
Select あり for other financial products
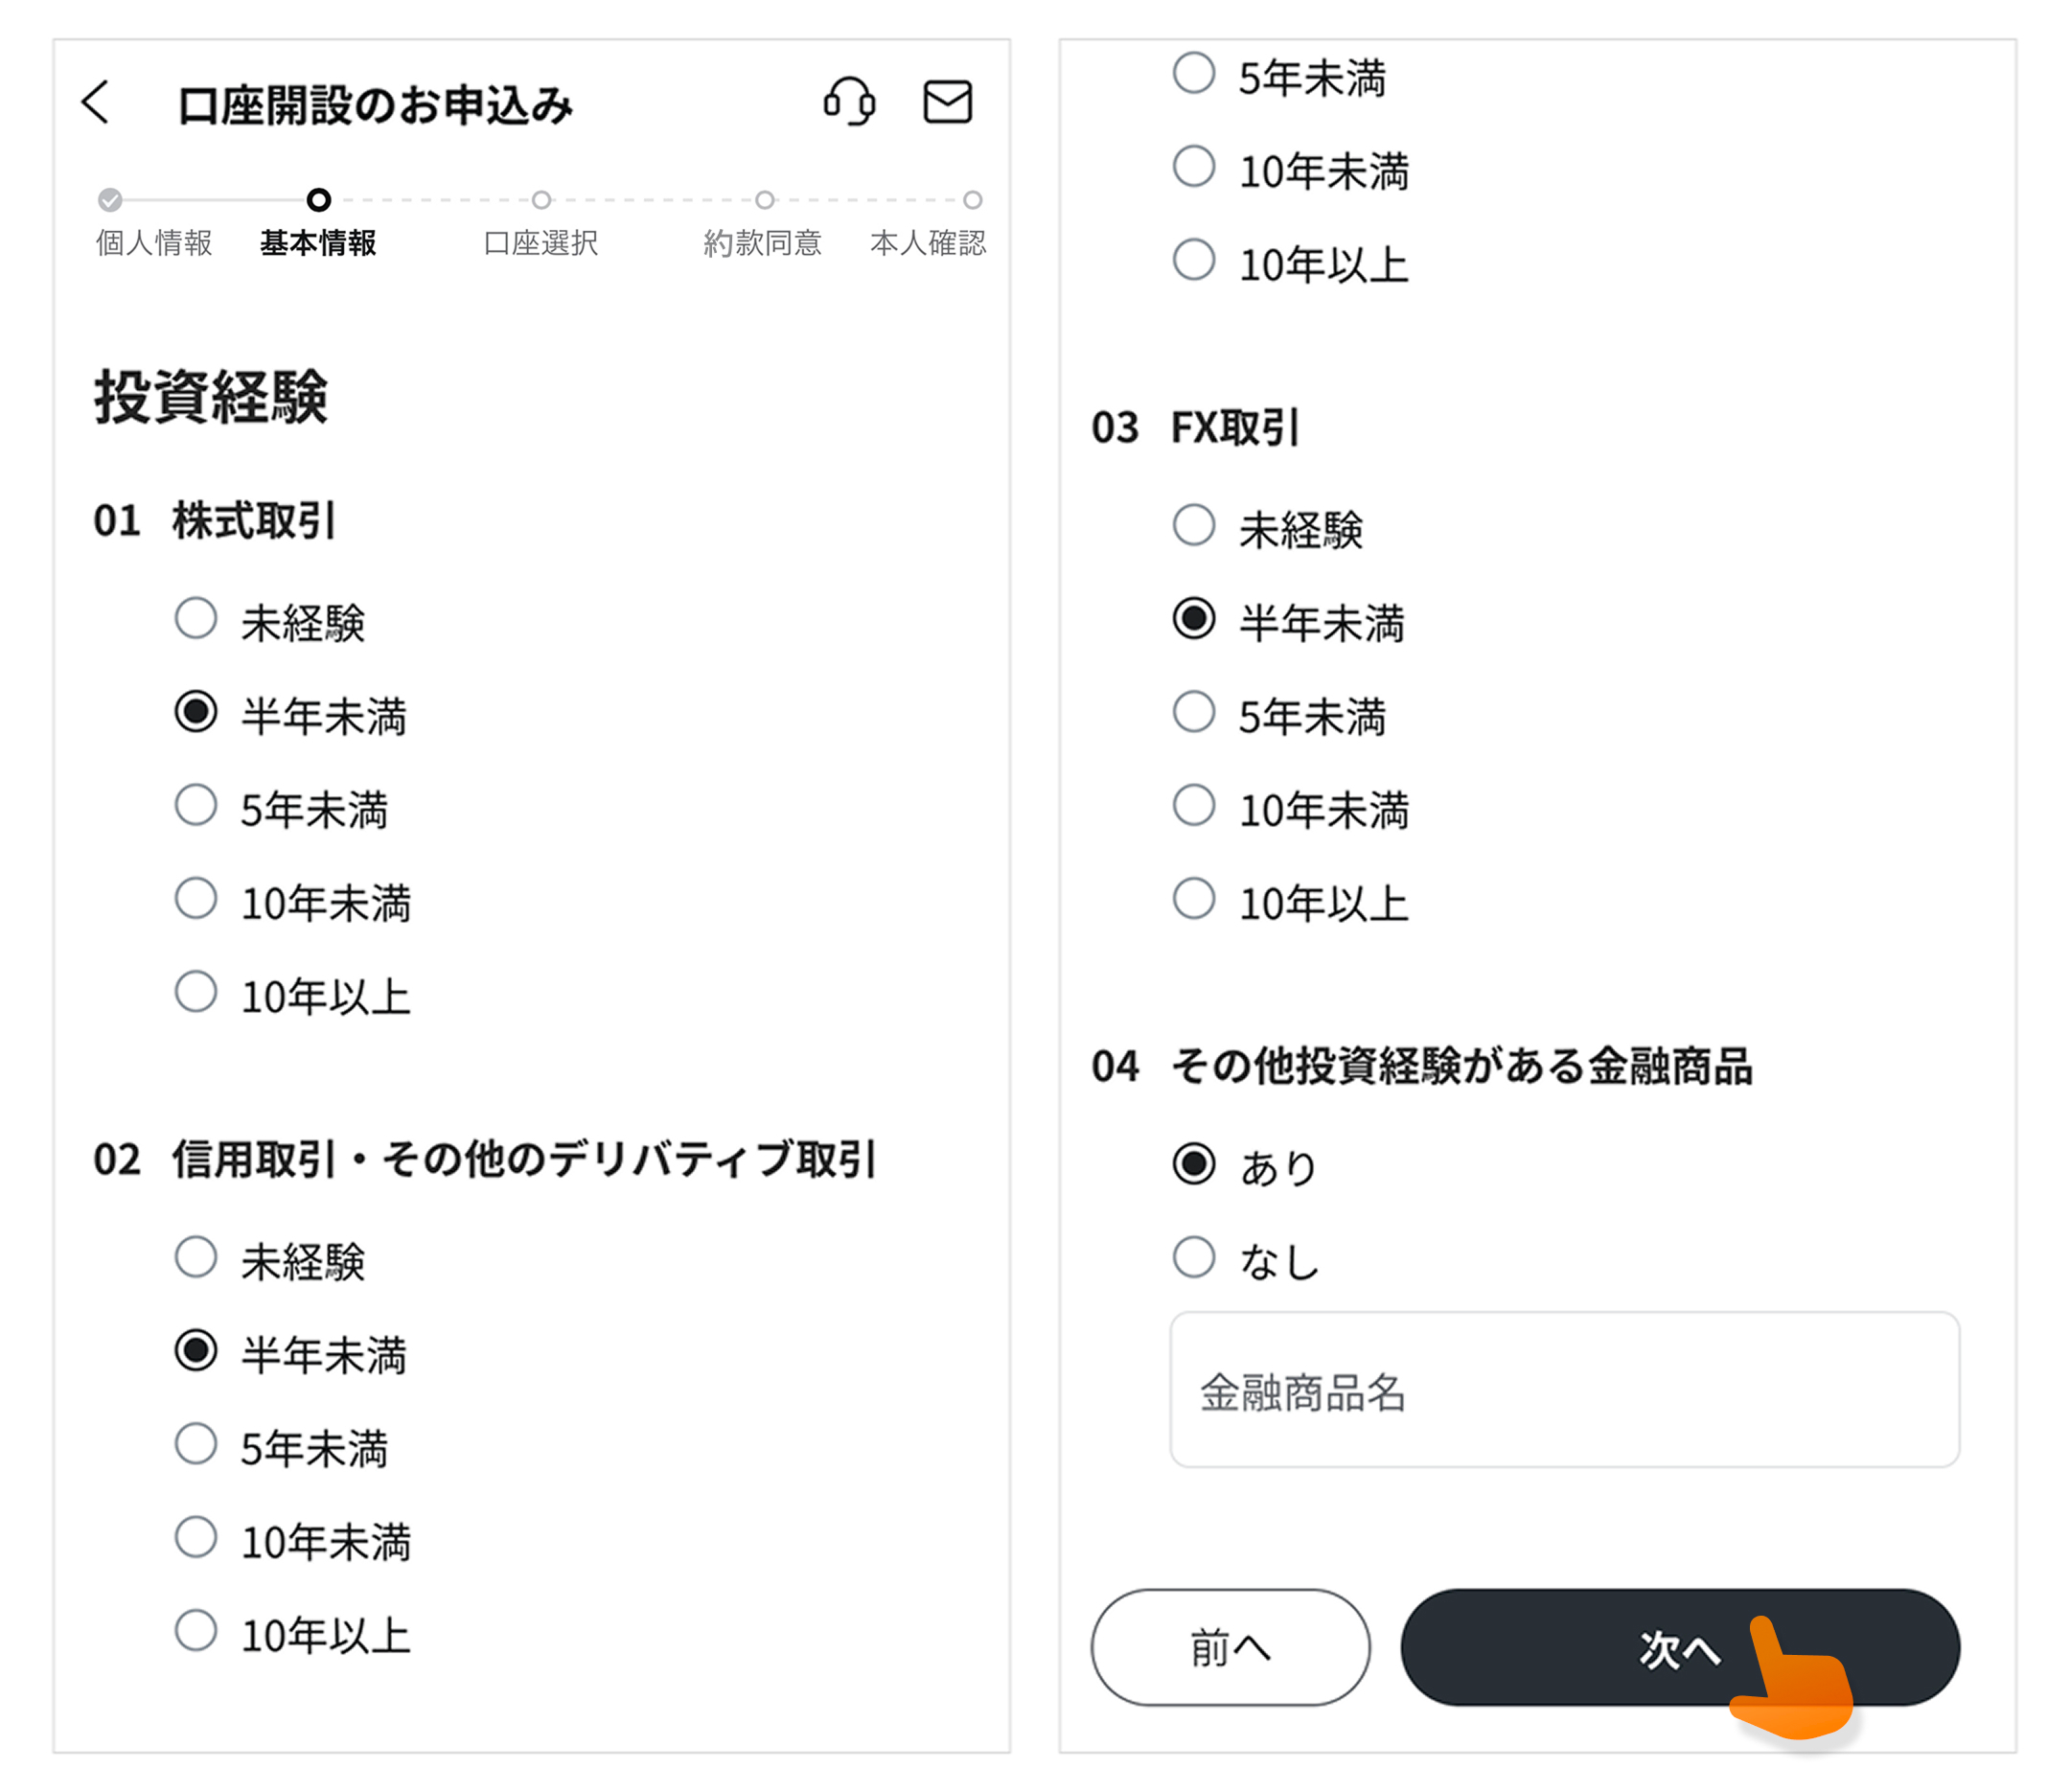(1193, 1164)
